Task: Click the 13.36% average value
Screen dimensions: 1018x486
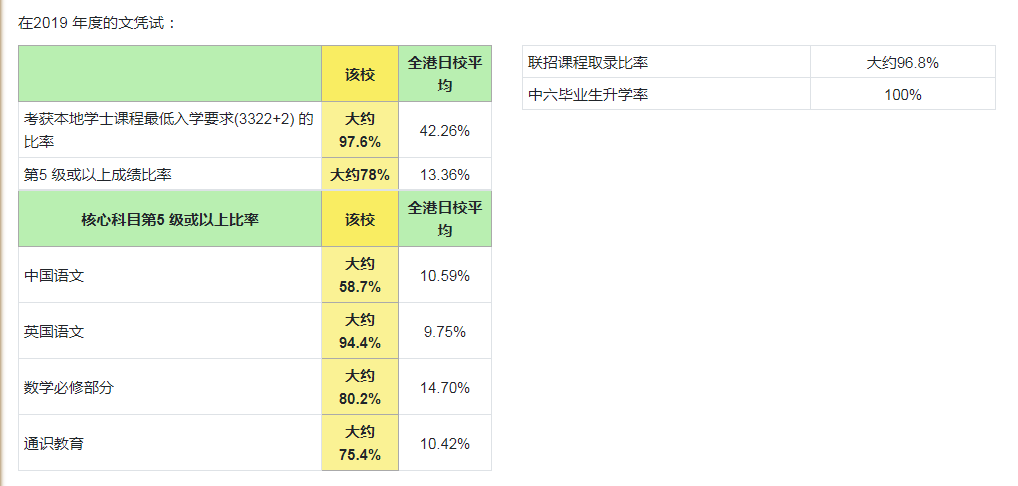Action: point(445,174)
